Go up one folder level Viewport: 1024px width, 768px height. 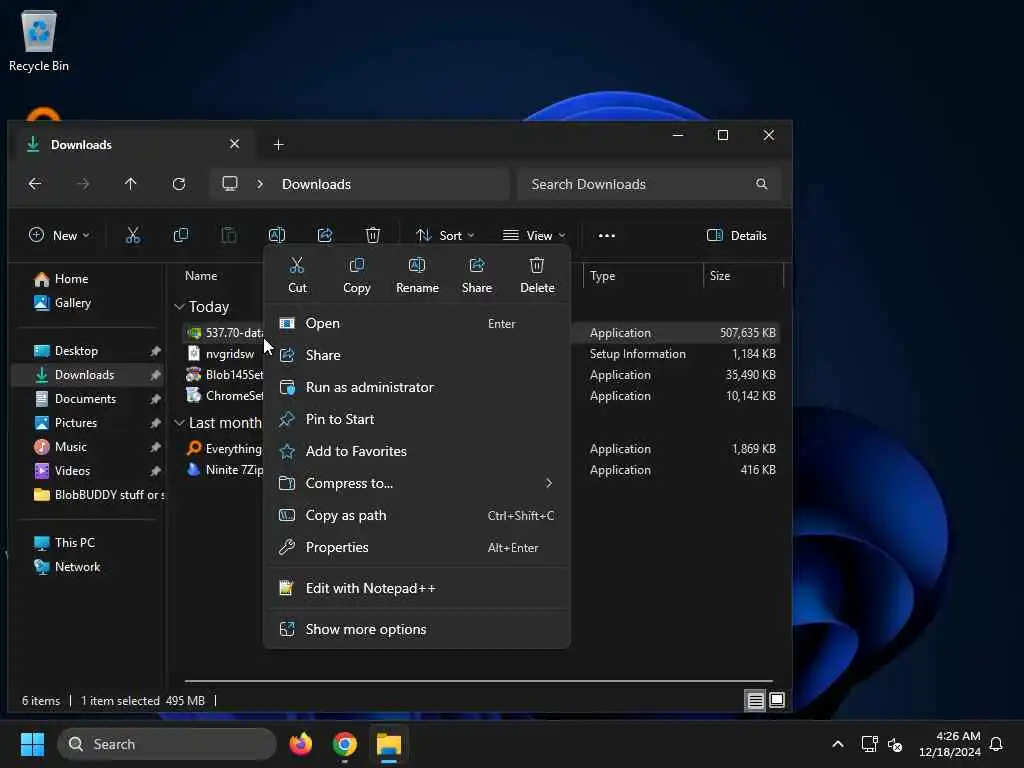click(x=131, y=184)
